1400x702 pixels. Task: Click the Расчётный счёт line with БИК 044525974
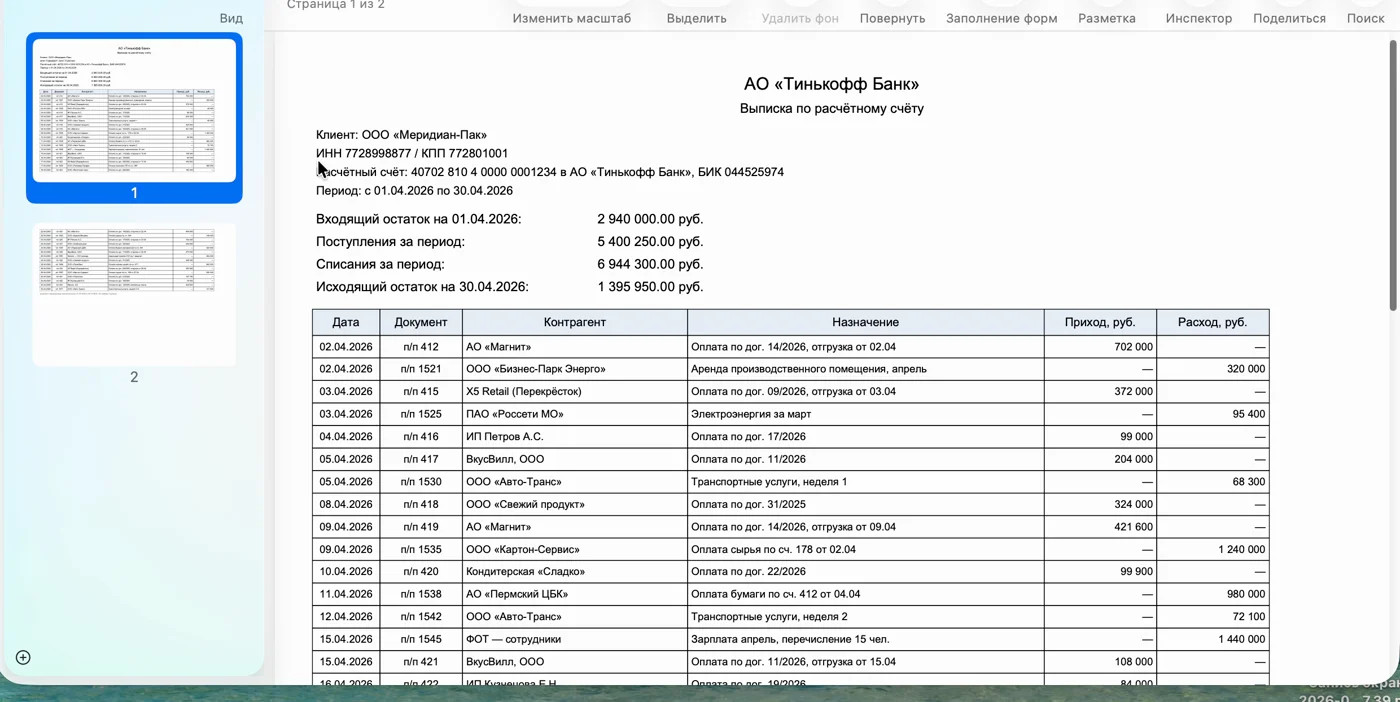[550, 172]
